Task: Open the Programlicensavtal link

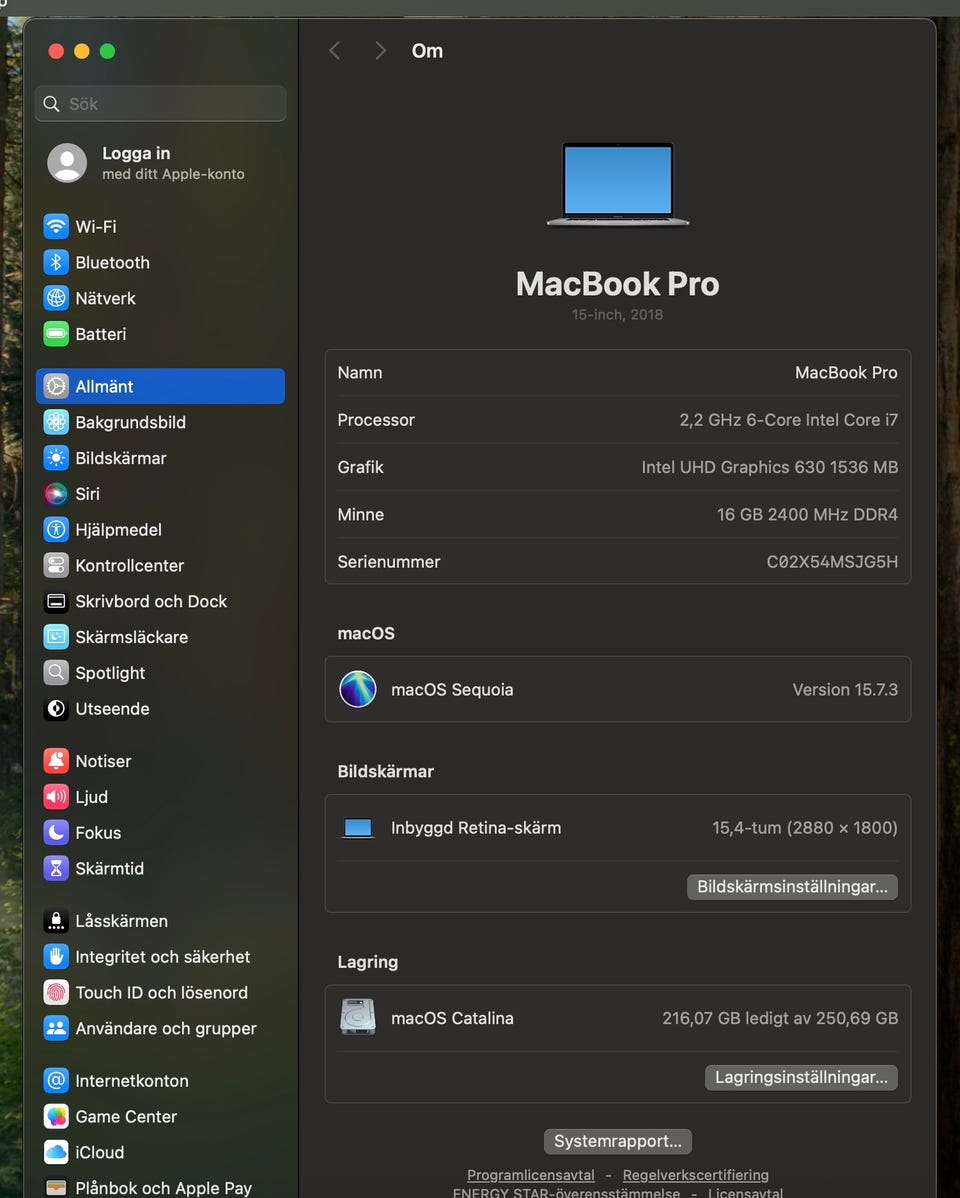Action: [530, 1175]
